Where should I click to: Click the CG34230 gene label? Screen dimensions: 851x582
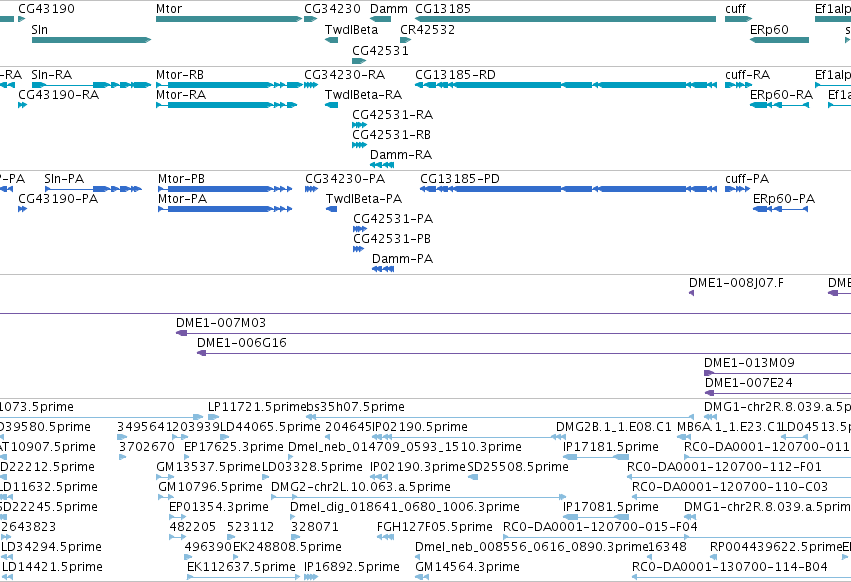pyautogui.click(x=332, y=9)
